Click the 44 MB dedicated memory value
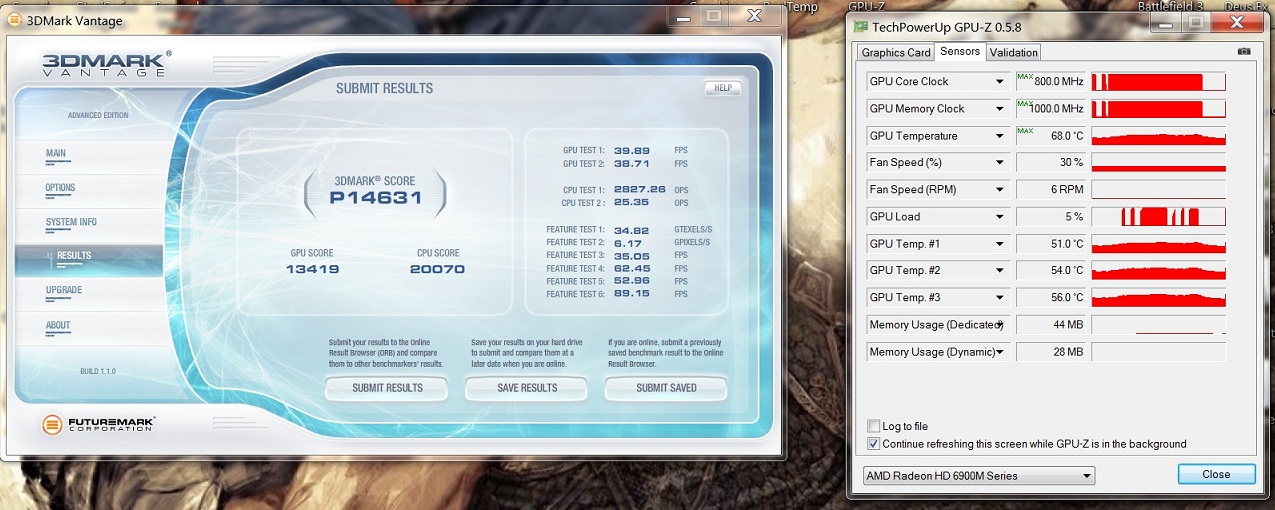Viewport: 1275px width, 510px height. [1068, 325]
